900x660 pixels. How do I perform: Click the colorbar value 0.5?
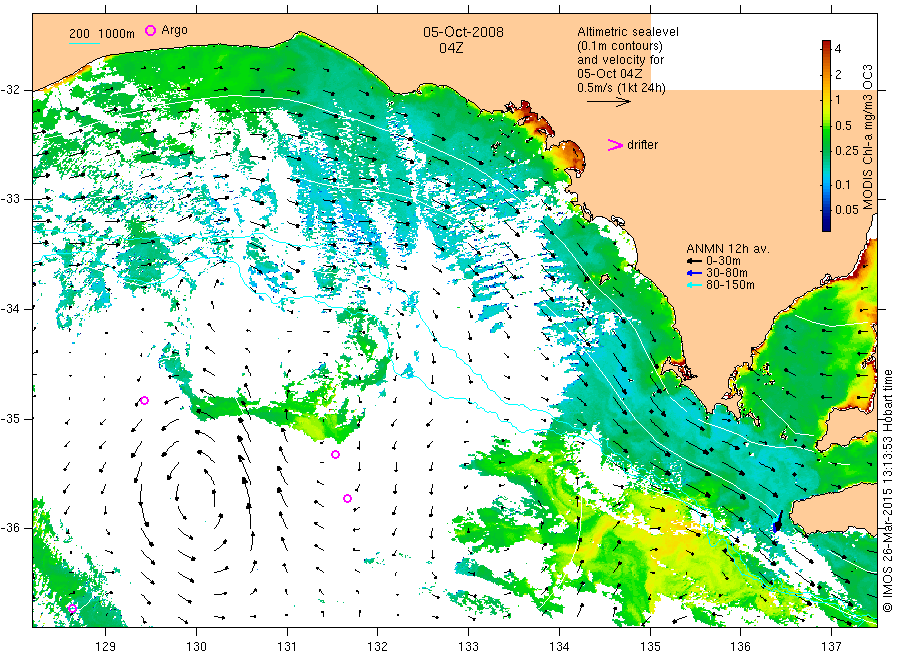pos(843,126)
